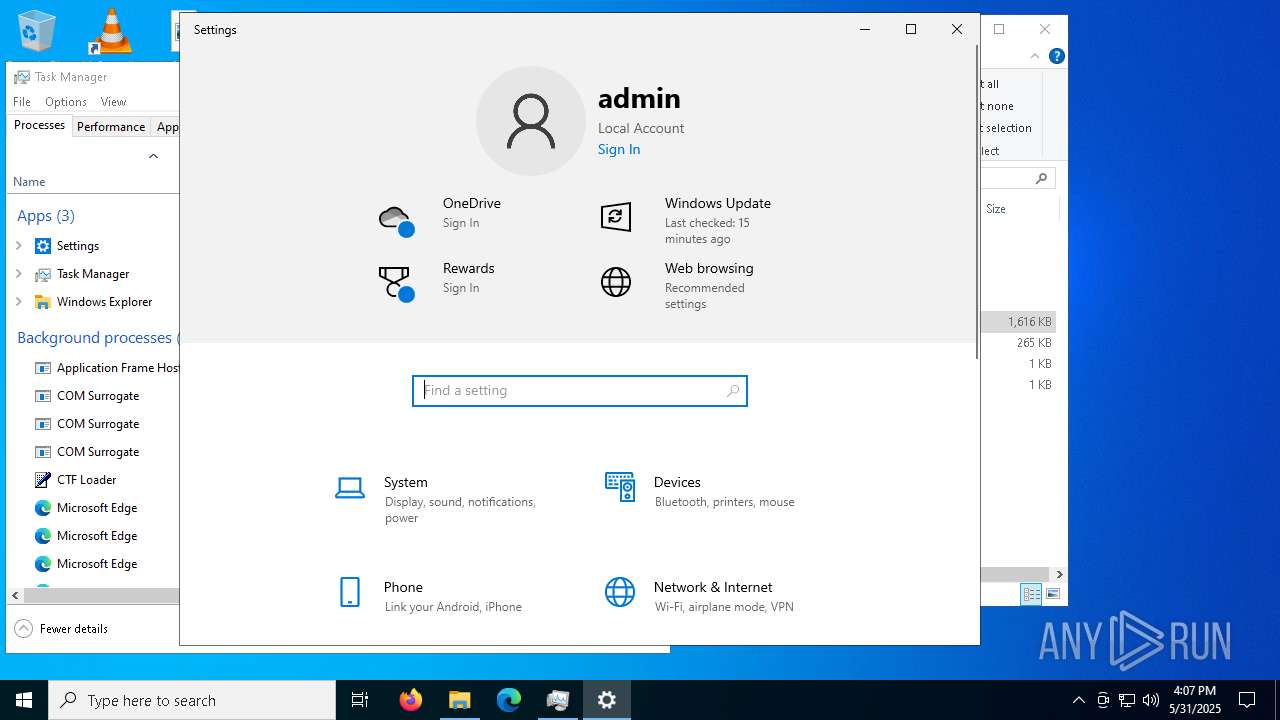Select the CTF Loader process row
1280x720 pixels.
tap(95, 480)
